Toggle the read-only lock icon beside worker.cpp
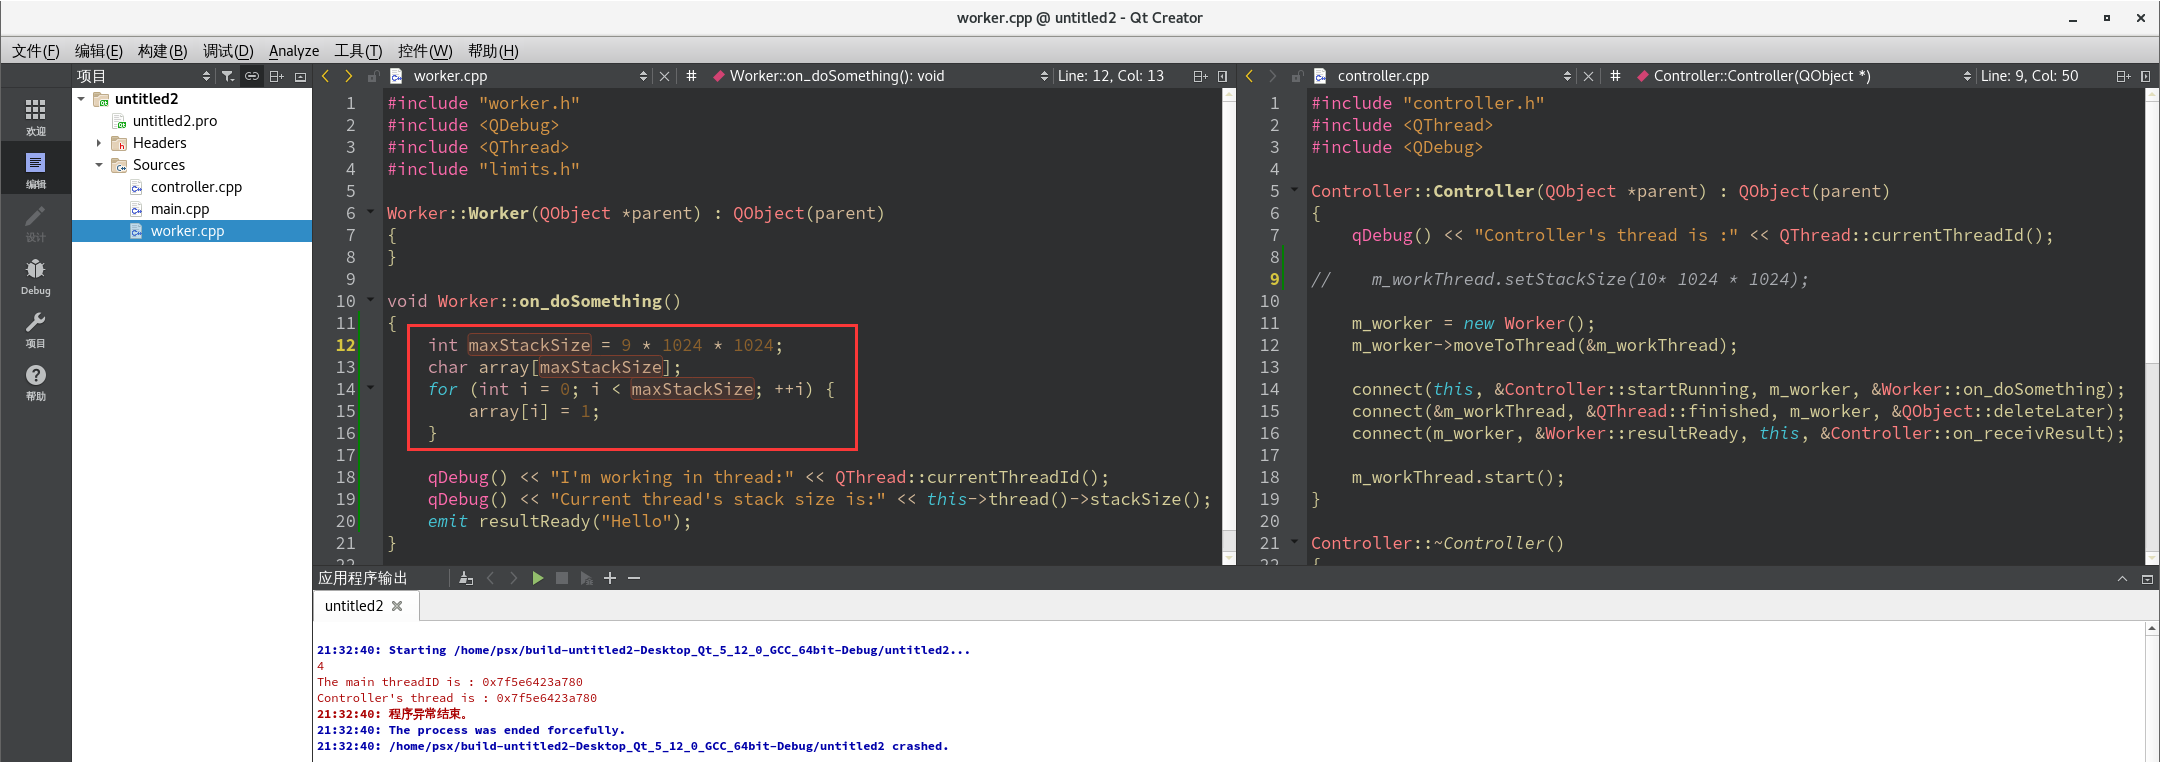2160x762 pixels. click(372, 76)
